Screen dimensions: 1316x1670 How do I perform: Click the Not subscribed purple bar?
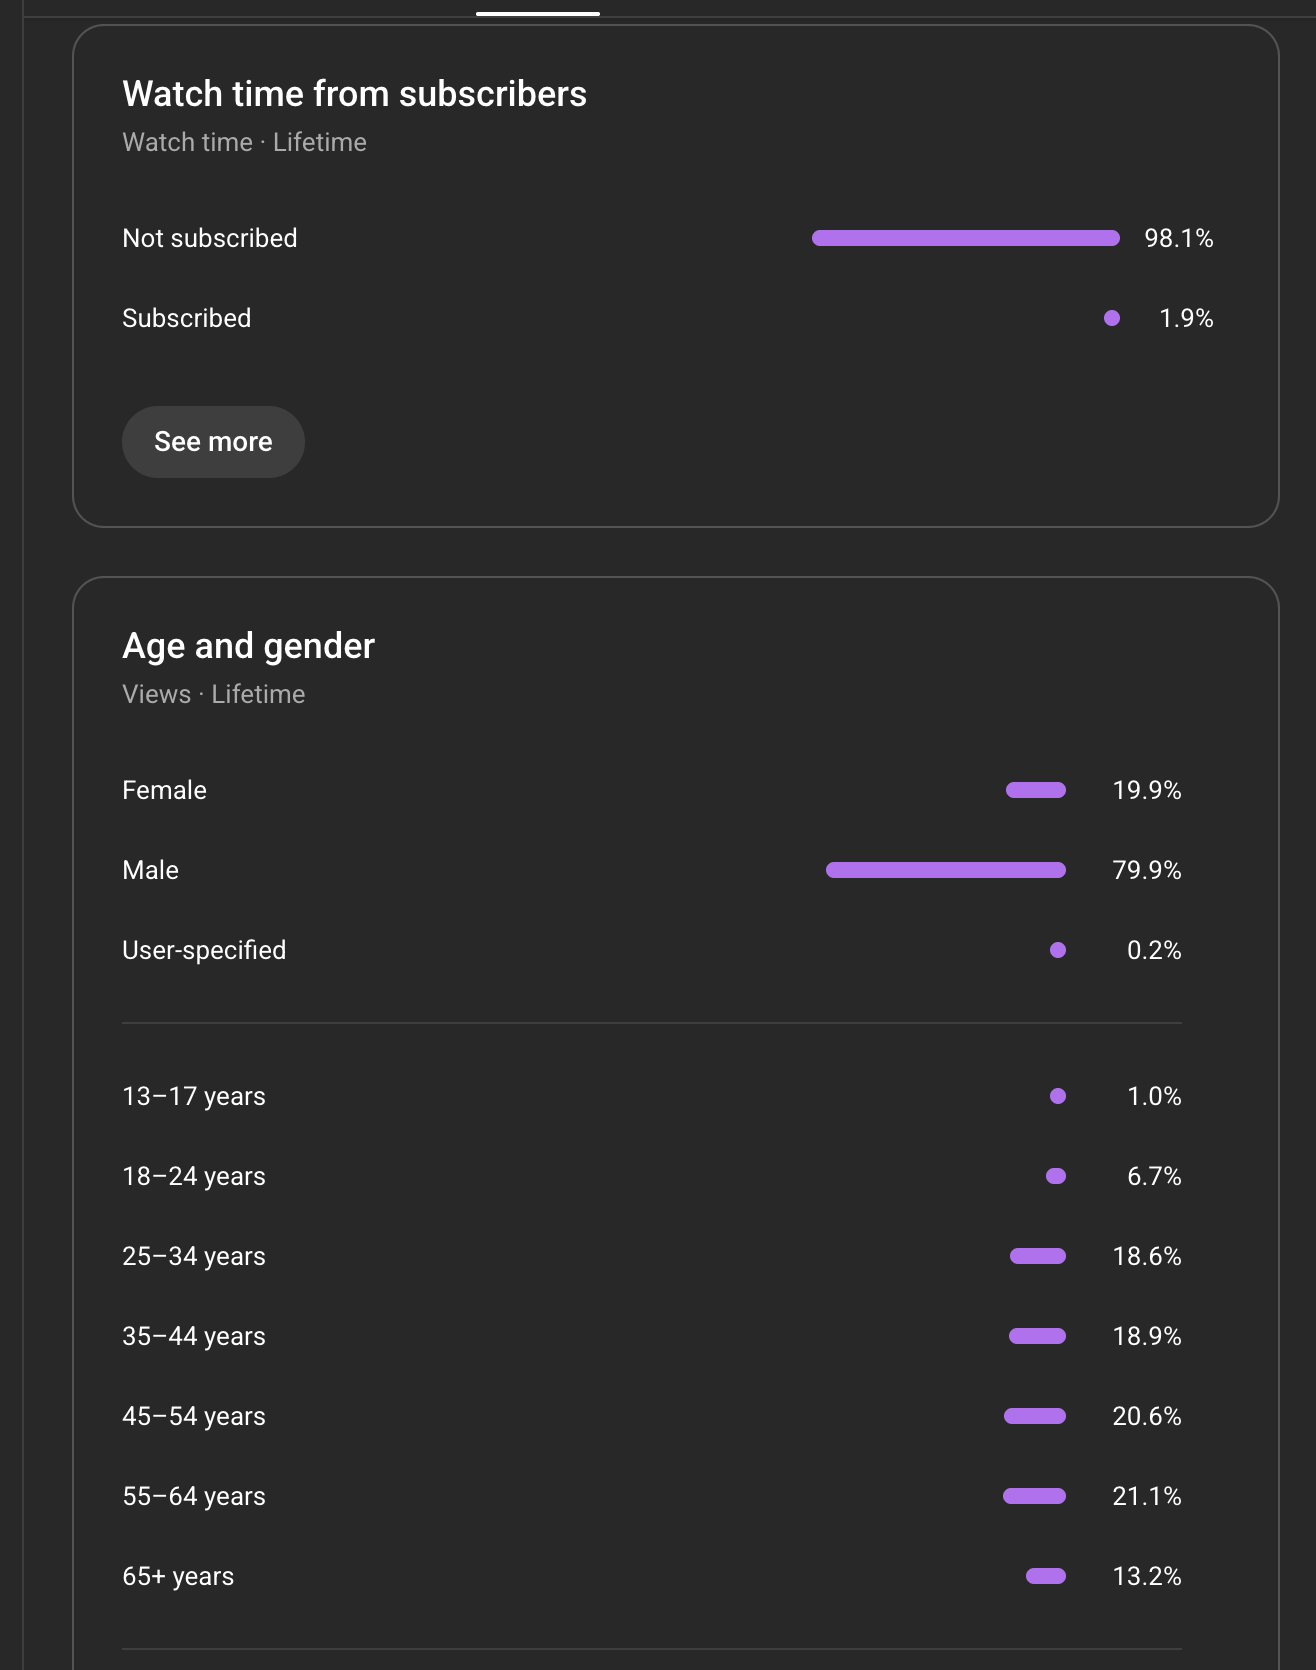coord(965,238)
